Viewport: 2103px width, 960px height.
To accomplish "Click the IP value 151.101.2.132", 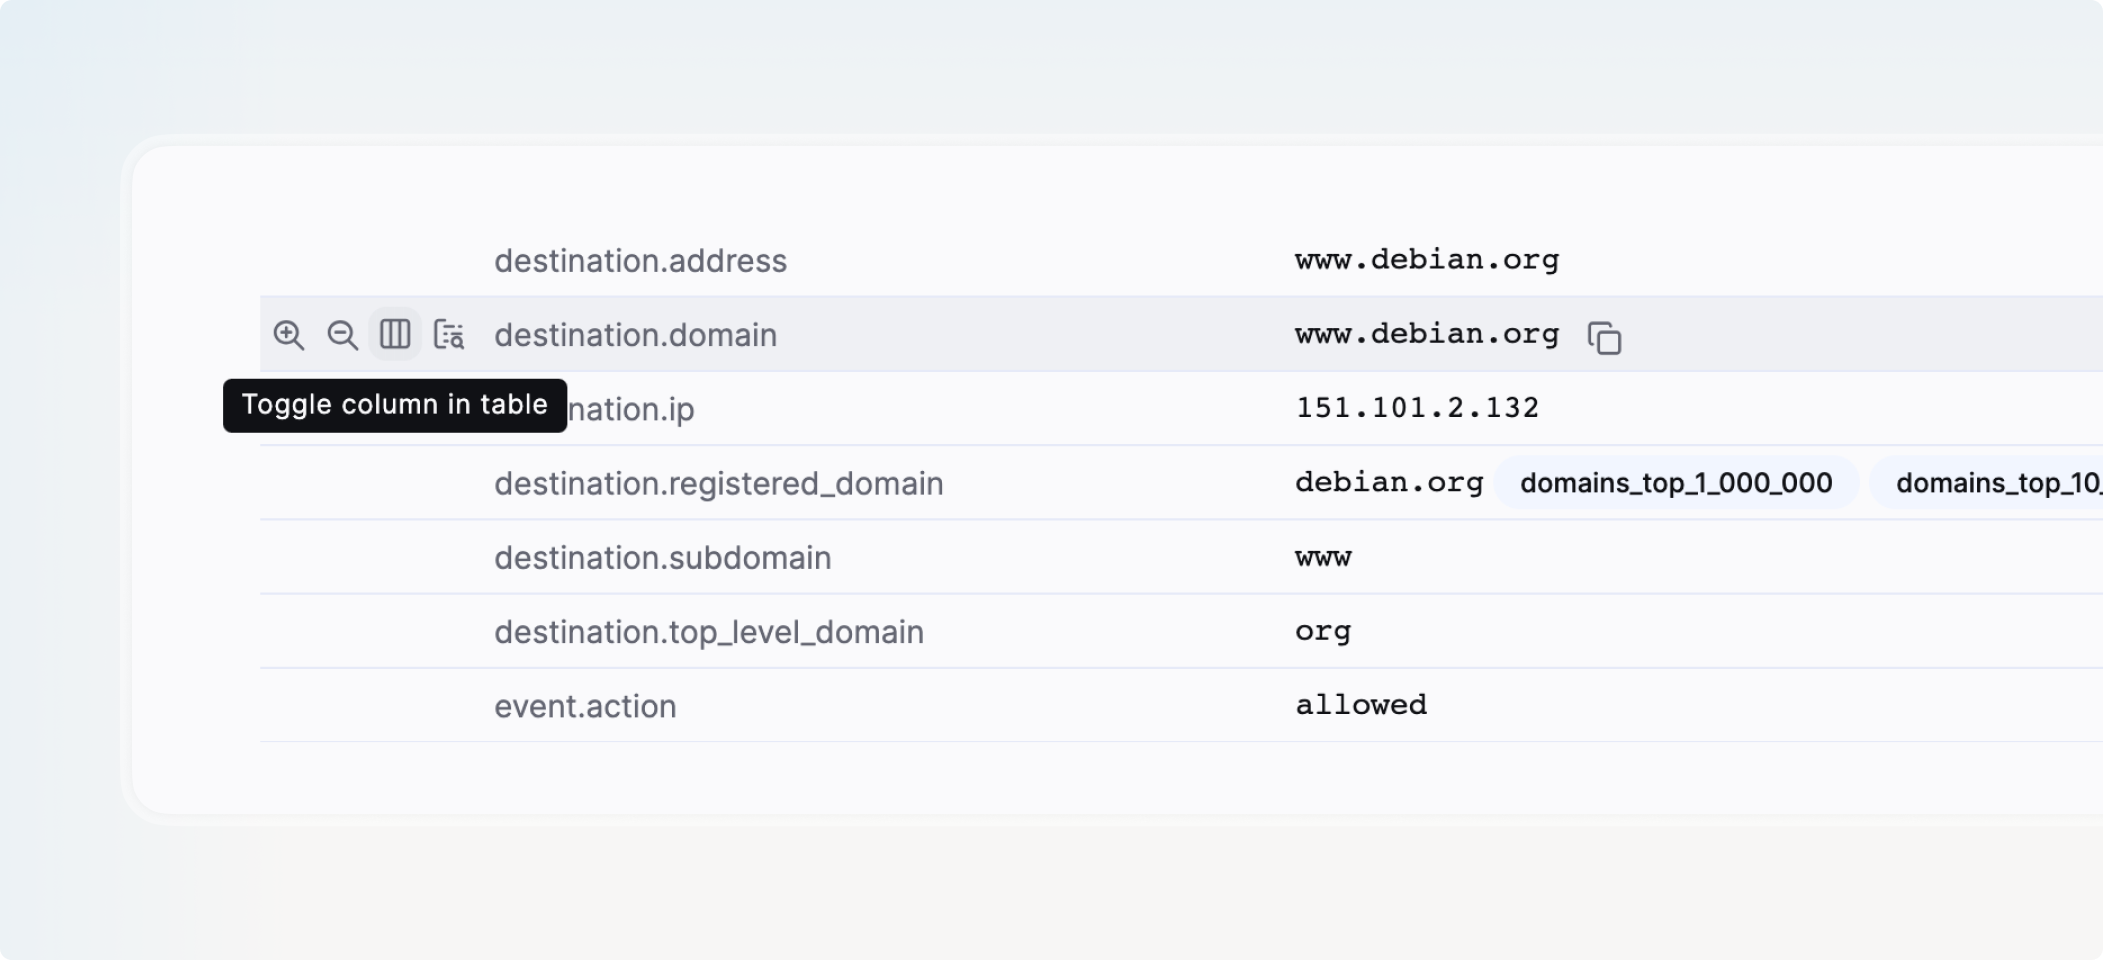I will [x=1417, y=408].
